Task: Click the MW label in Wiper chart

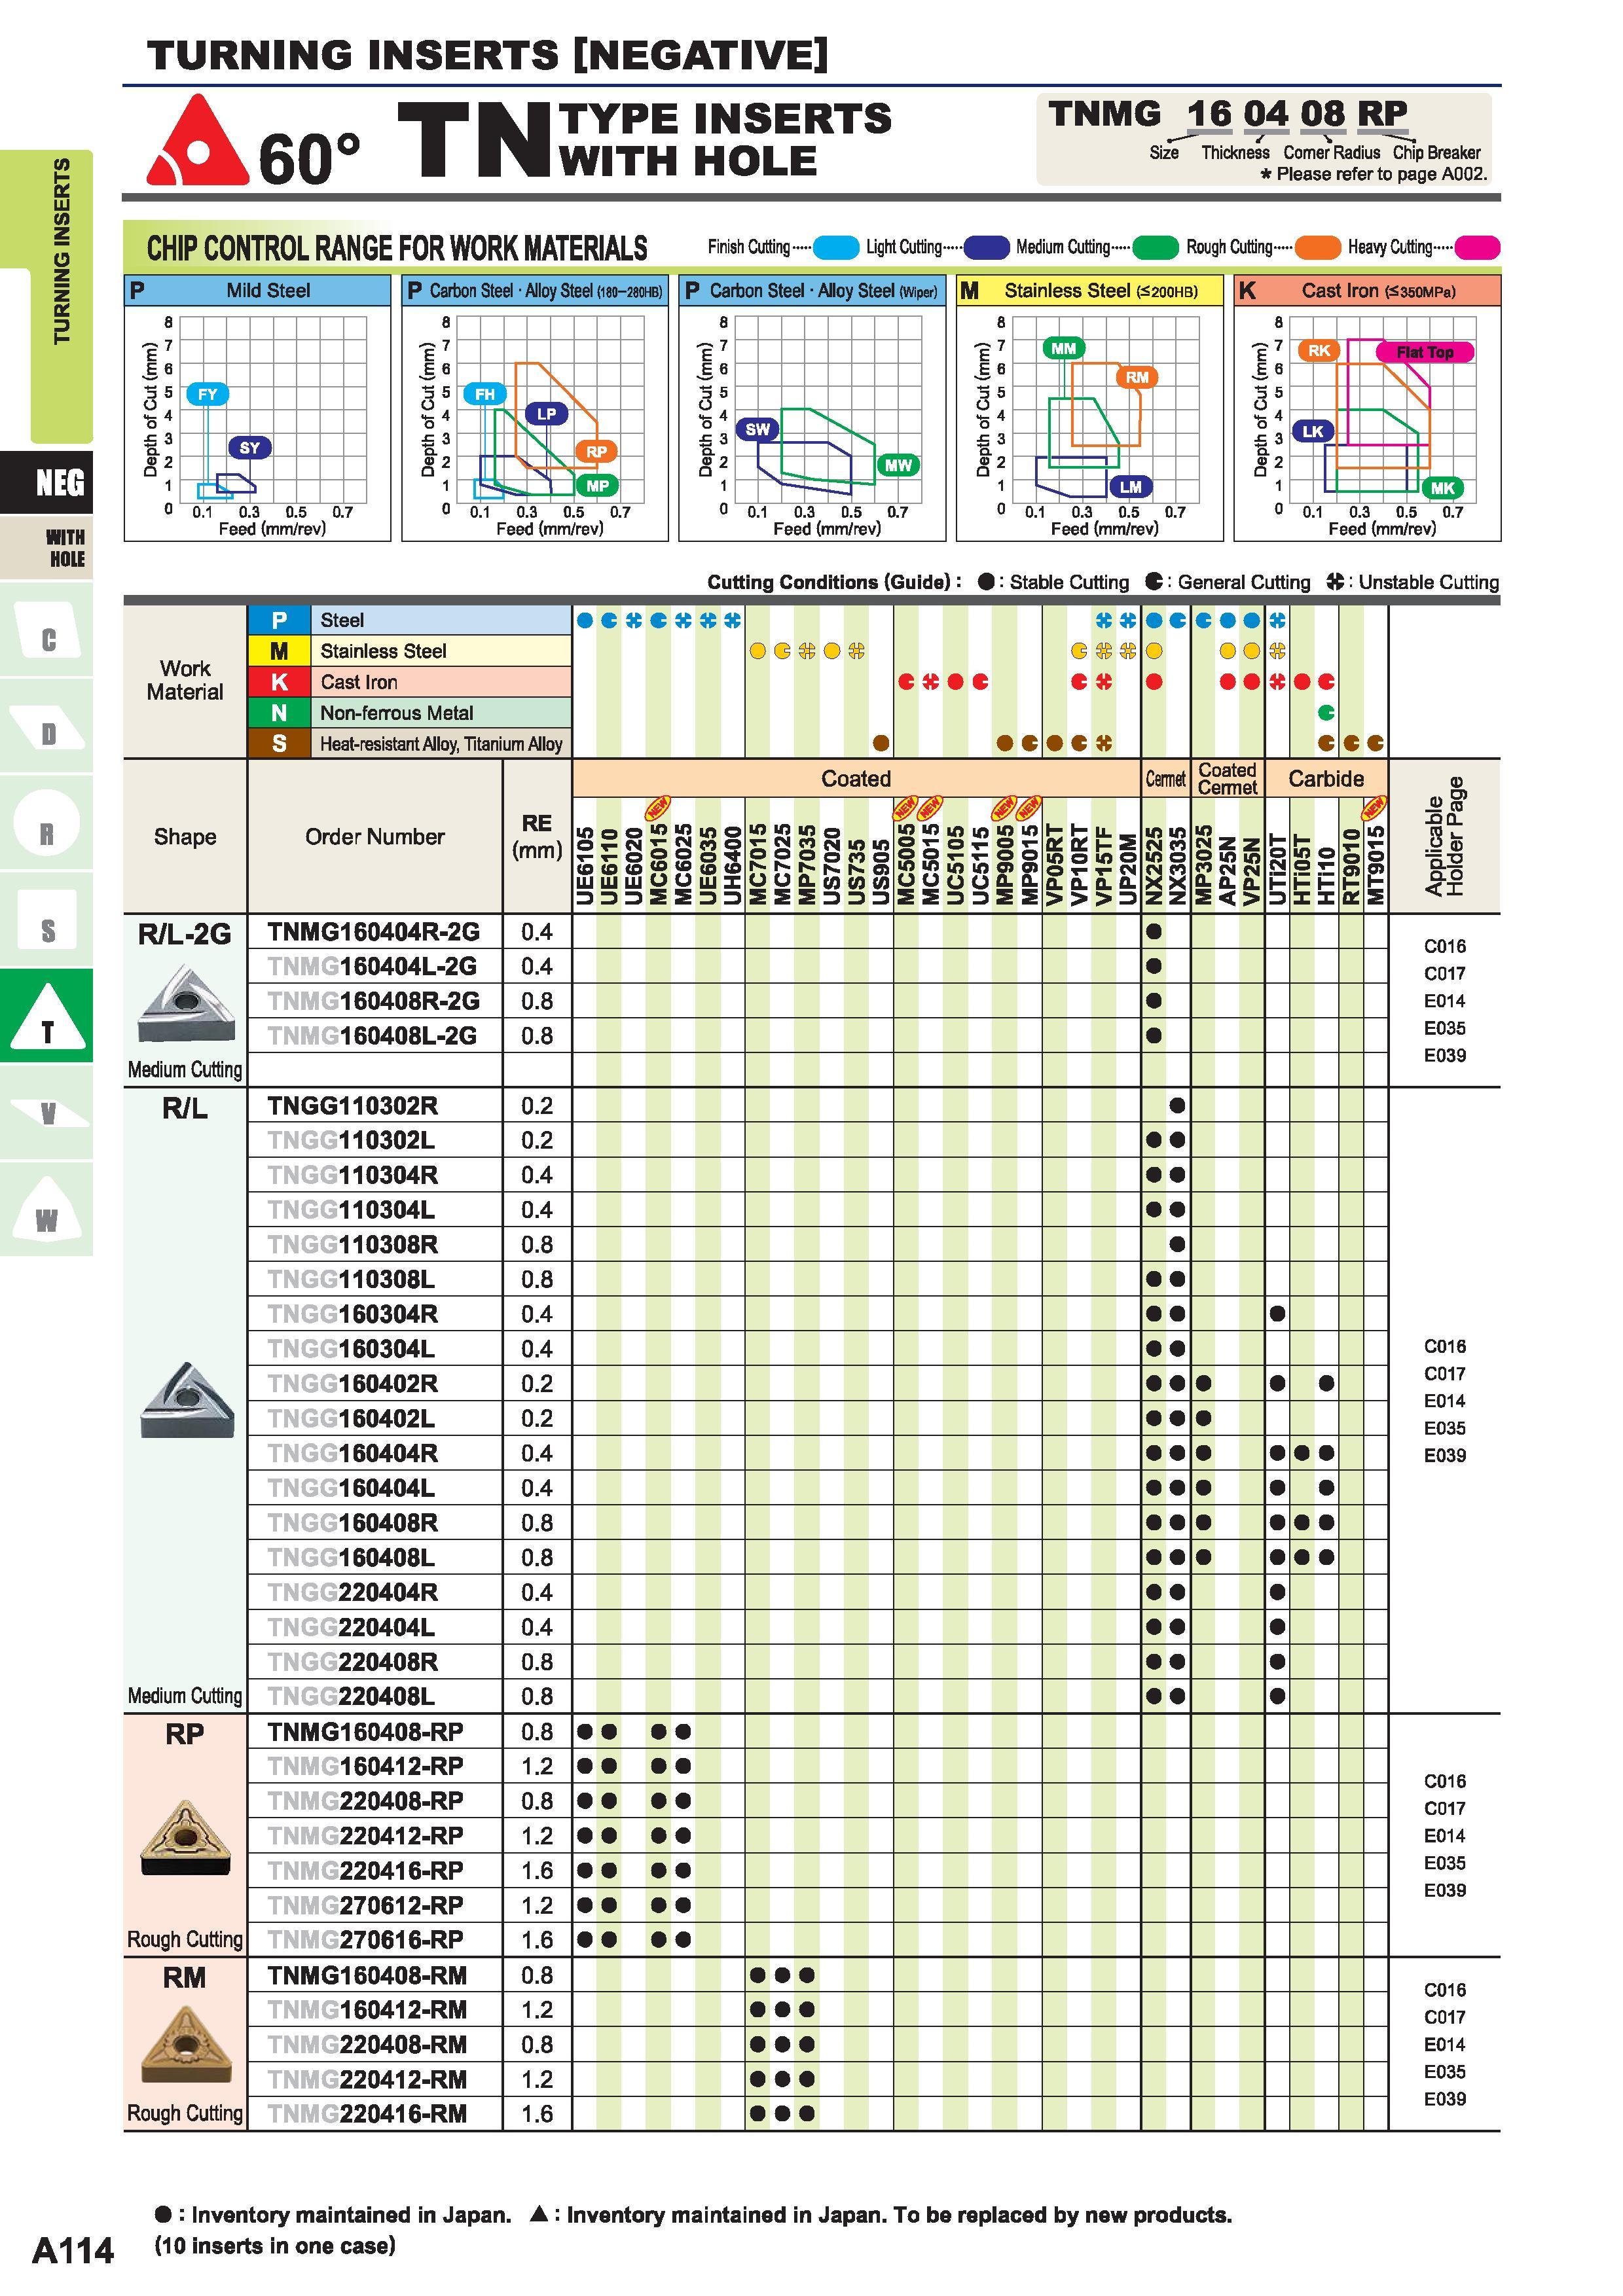Action: [898, 464]
